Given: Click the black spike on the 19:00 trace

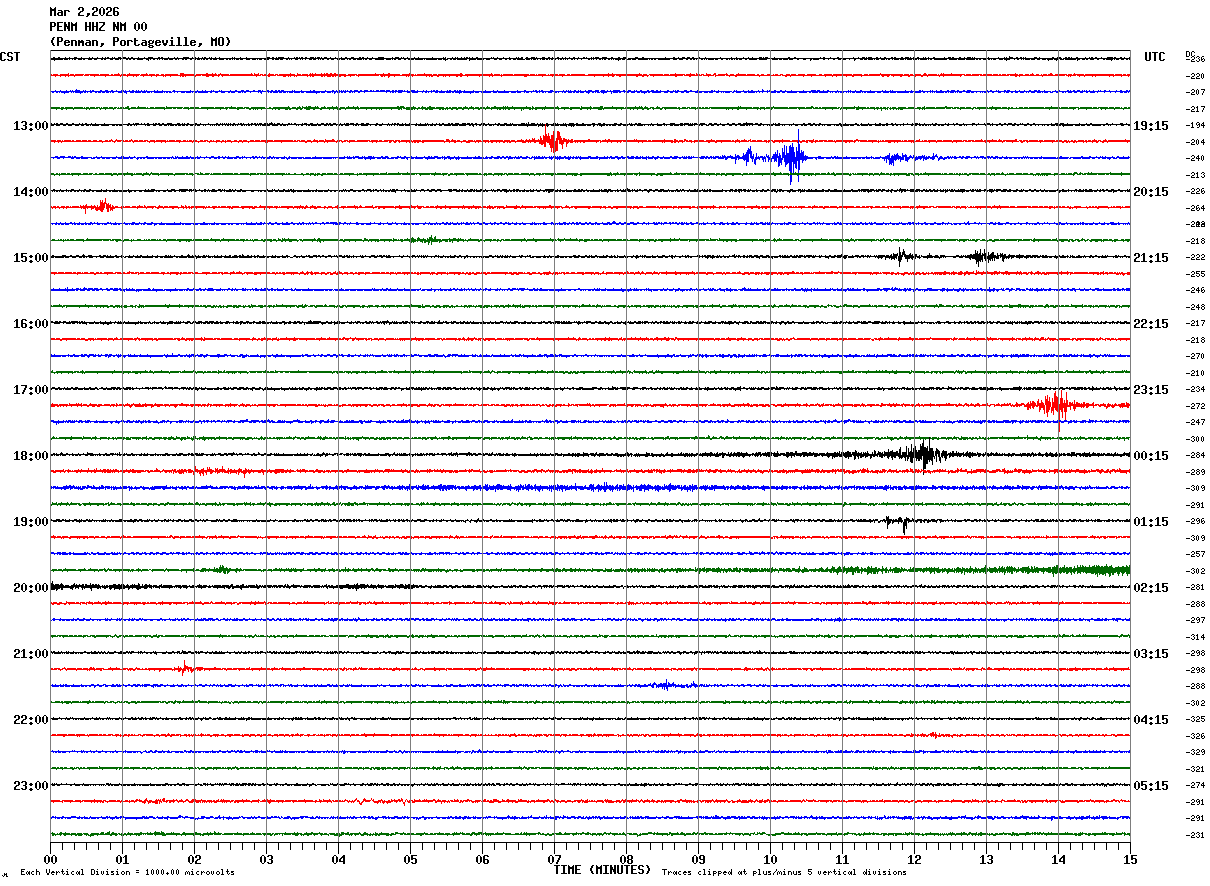Looking at the screenshot, I should (902, 522).
